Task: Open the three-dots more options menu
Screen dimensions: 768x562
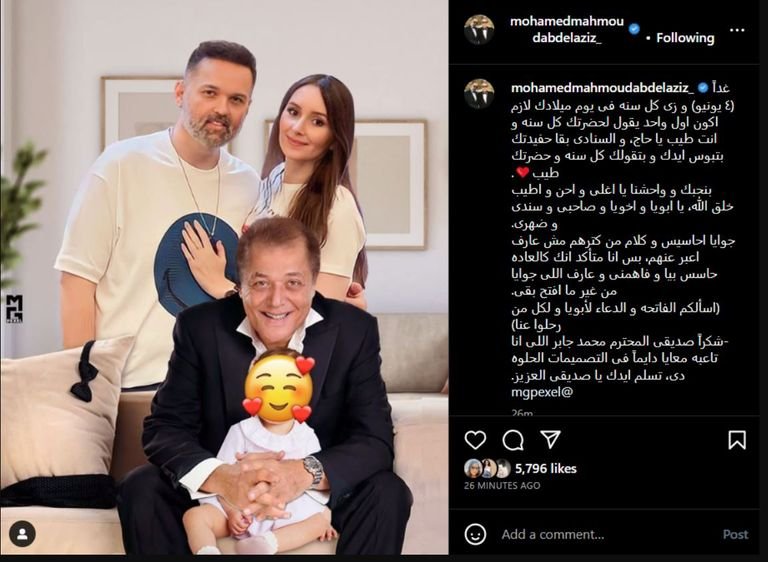Action: pyautogui.click(x=737, y=30)
